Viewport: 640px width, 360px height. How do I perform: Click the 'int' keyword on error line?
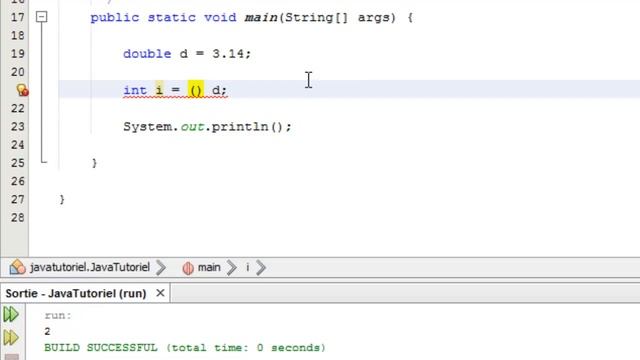point(135,90)
